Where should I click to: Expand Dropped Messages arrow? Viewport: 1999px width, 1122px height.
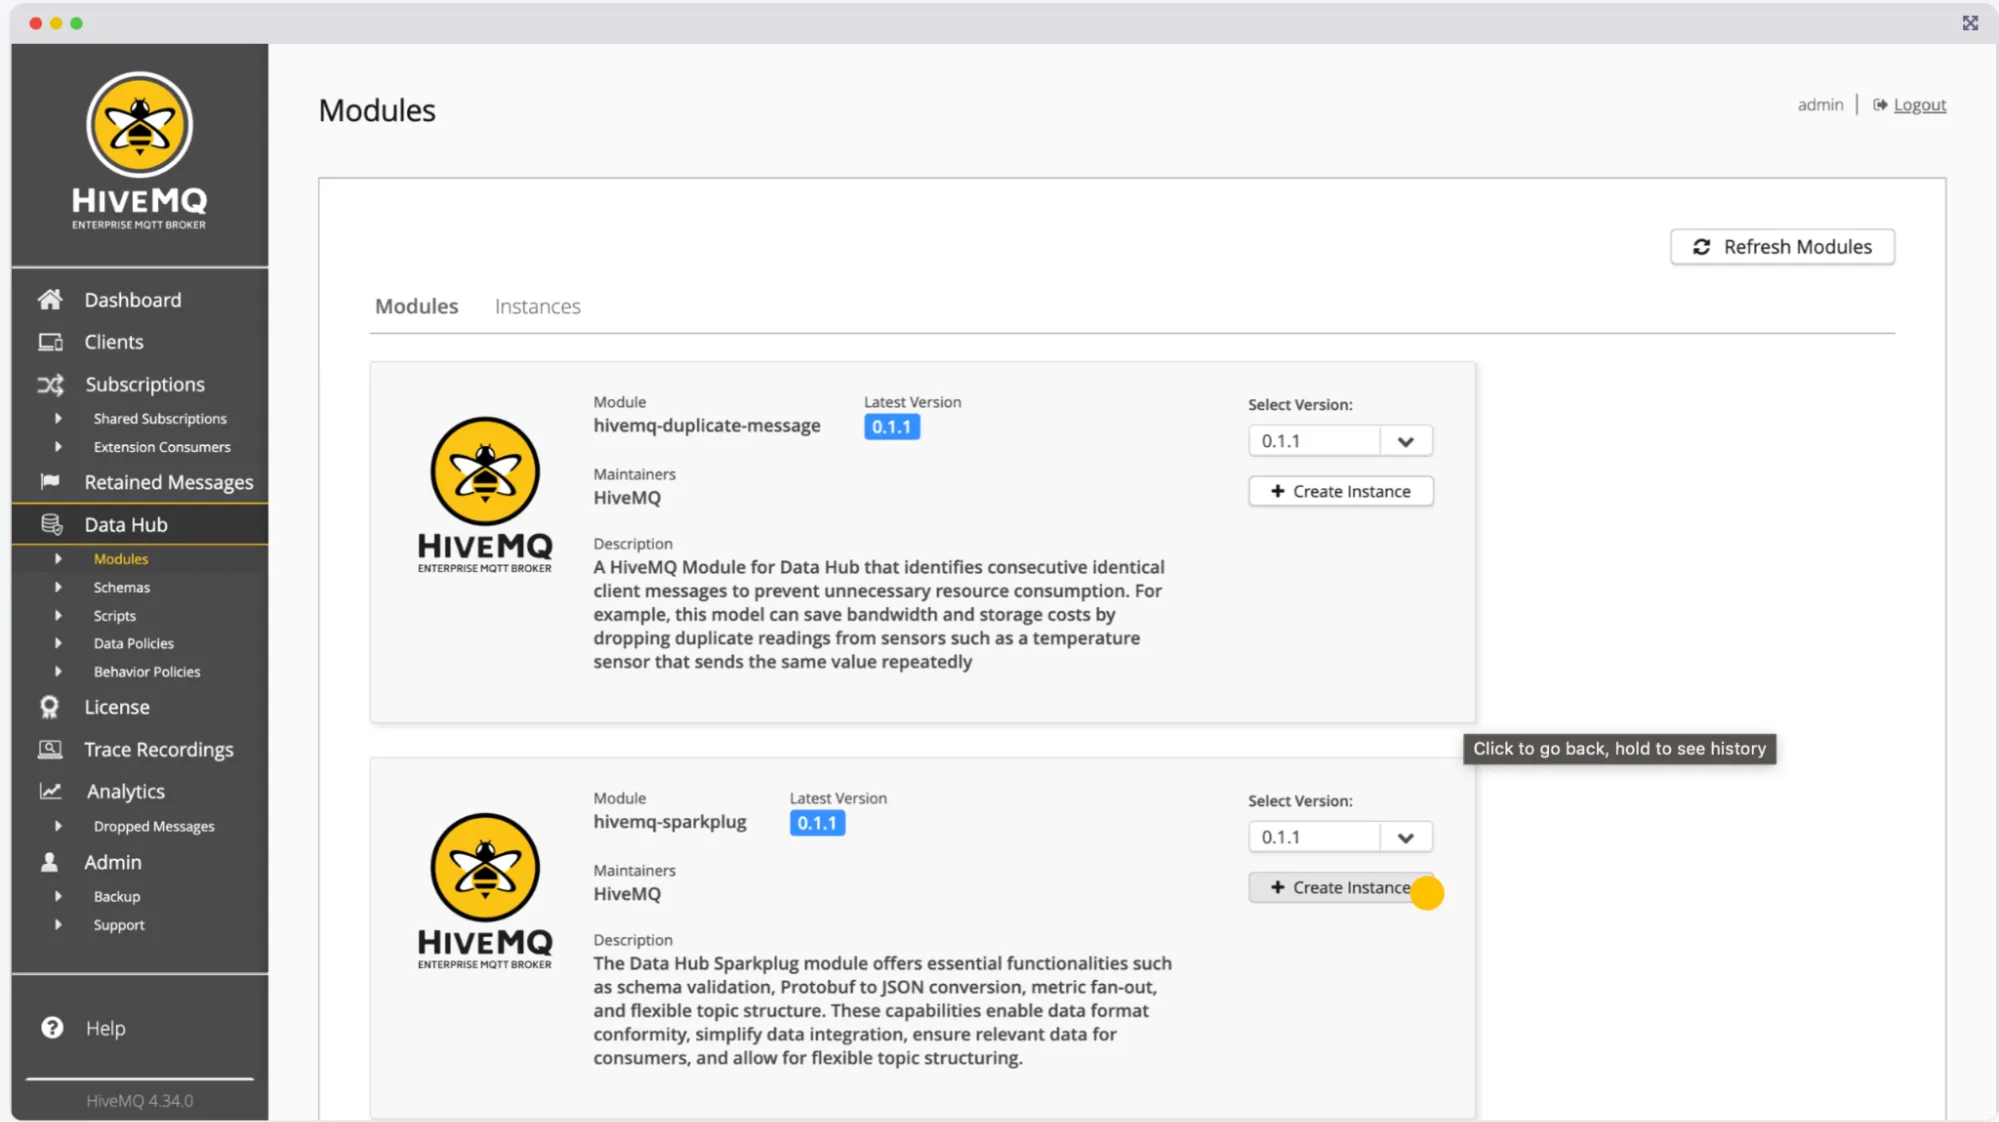(58, 826)
